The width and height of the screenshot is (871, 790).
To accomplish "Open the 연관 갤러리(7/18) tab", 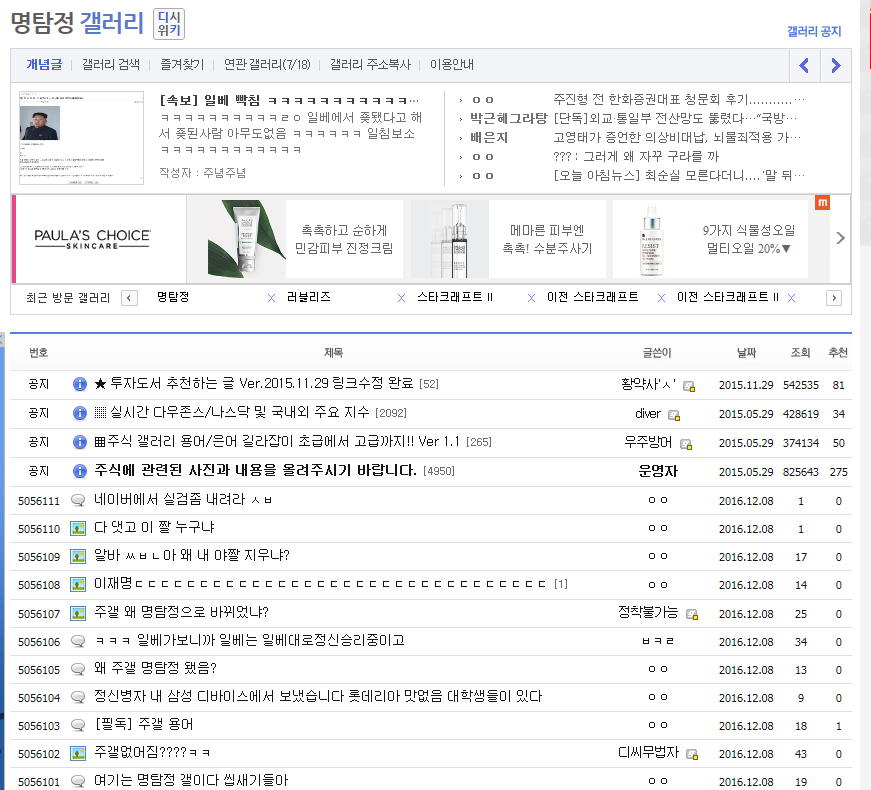I will pos(267,65).
